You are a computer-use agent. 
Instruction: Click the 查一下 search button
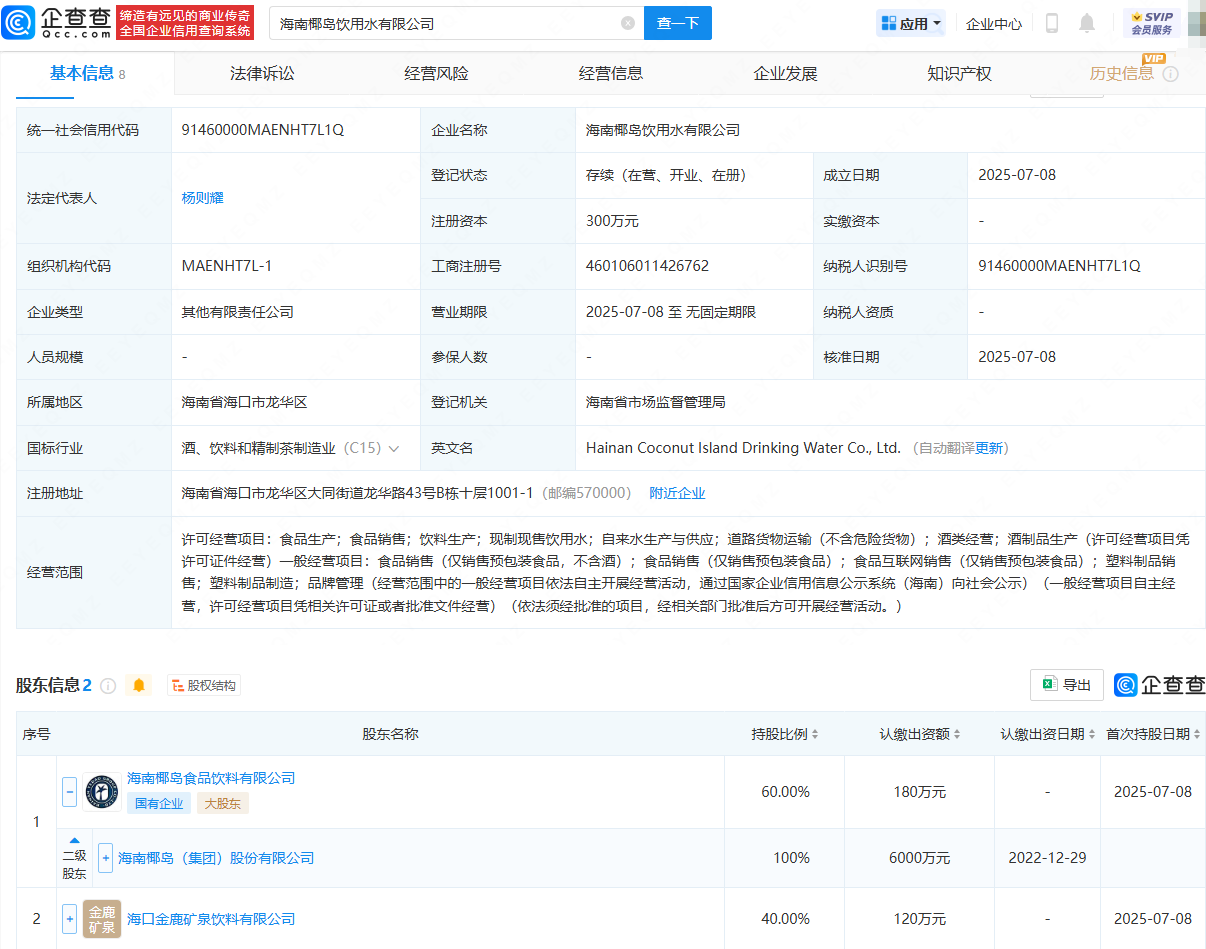tap(678, 23)
